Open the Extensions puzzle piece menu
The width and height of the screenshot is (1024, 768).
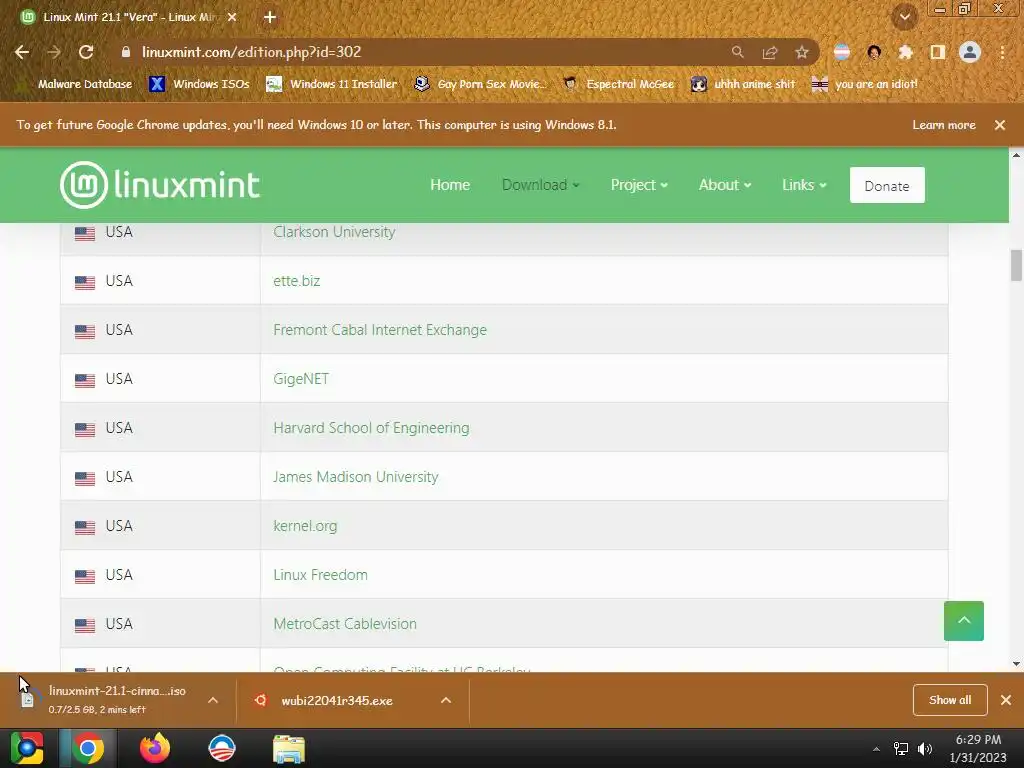pyautogui.click(x=906, y=52)
